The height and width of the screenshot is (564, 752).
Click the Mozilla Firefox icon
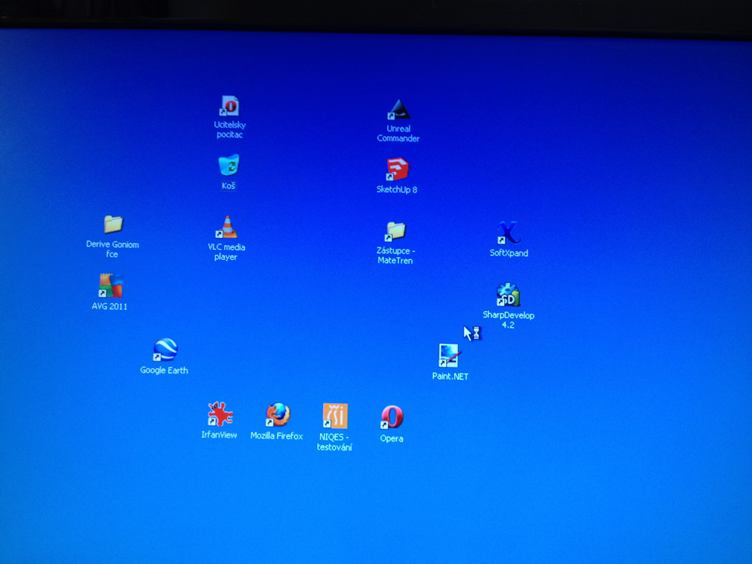pos(277,415)
